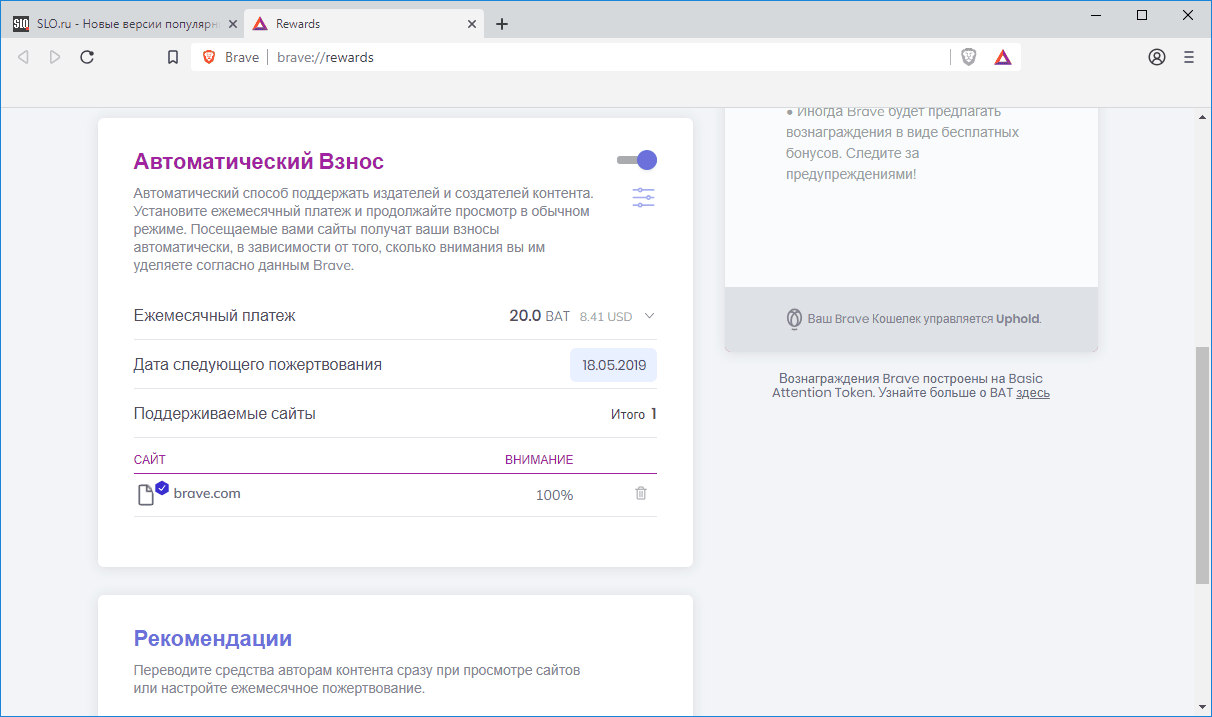Viewport: 1212px width, 717px height.
Task: Click the 'Ежемесячный платеж' label
Action: point(215,316)
